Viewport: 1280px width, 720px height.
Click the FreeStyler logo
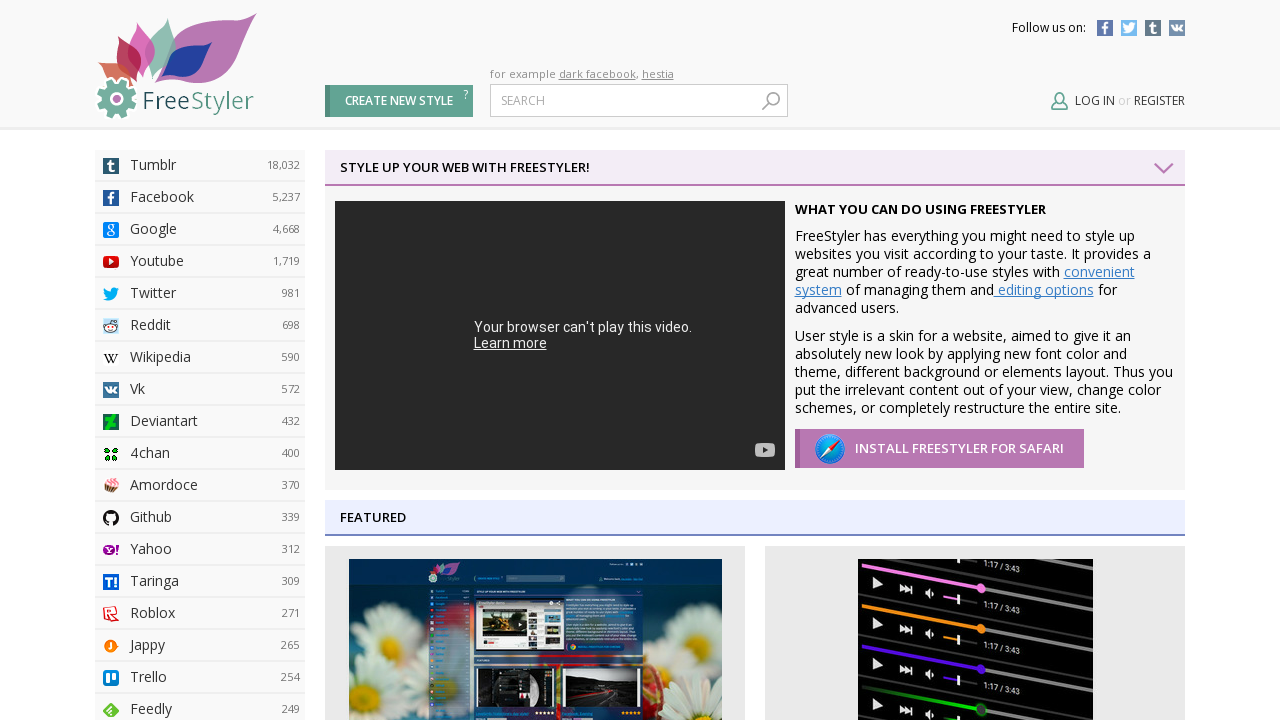[x=176, y=66]
